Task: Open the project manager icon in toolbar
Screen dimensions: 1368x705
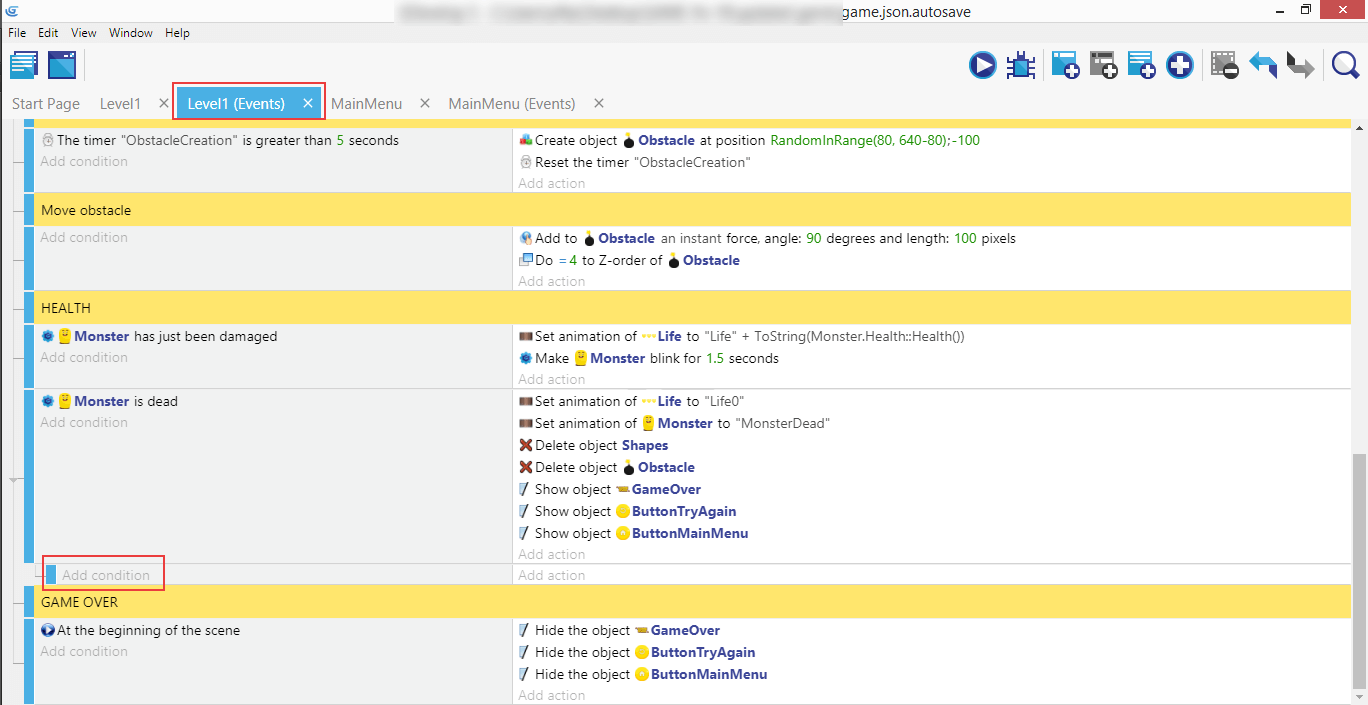Action: pos(24,66)
